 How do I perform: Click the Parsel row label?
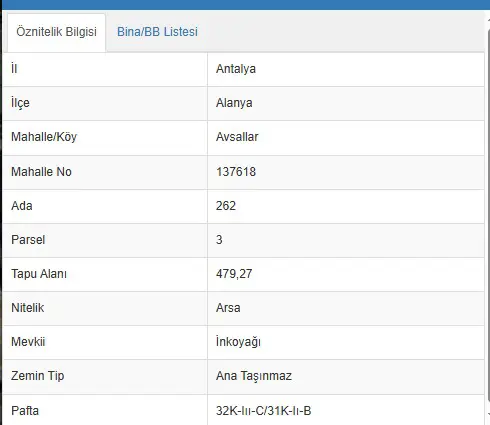28,240
